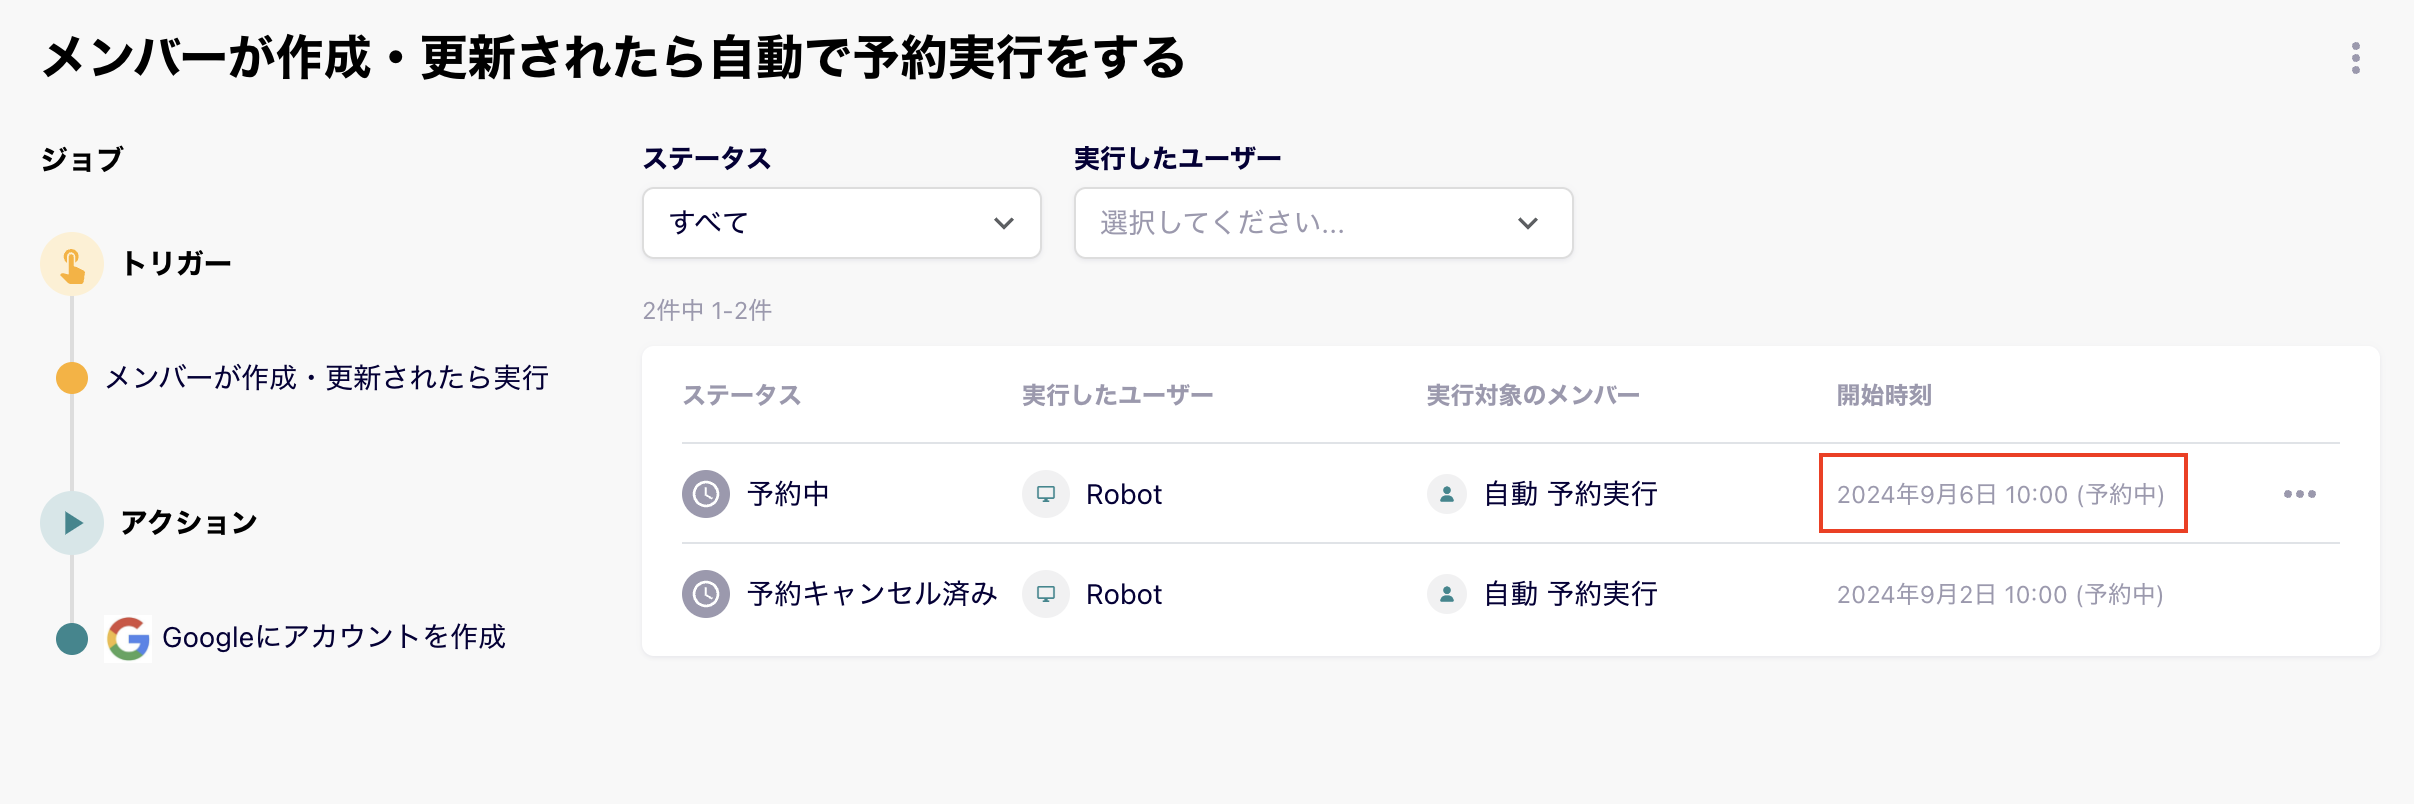
Task: Click the Robot monitor icon in first row
Action: coord(1045,494)
